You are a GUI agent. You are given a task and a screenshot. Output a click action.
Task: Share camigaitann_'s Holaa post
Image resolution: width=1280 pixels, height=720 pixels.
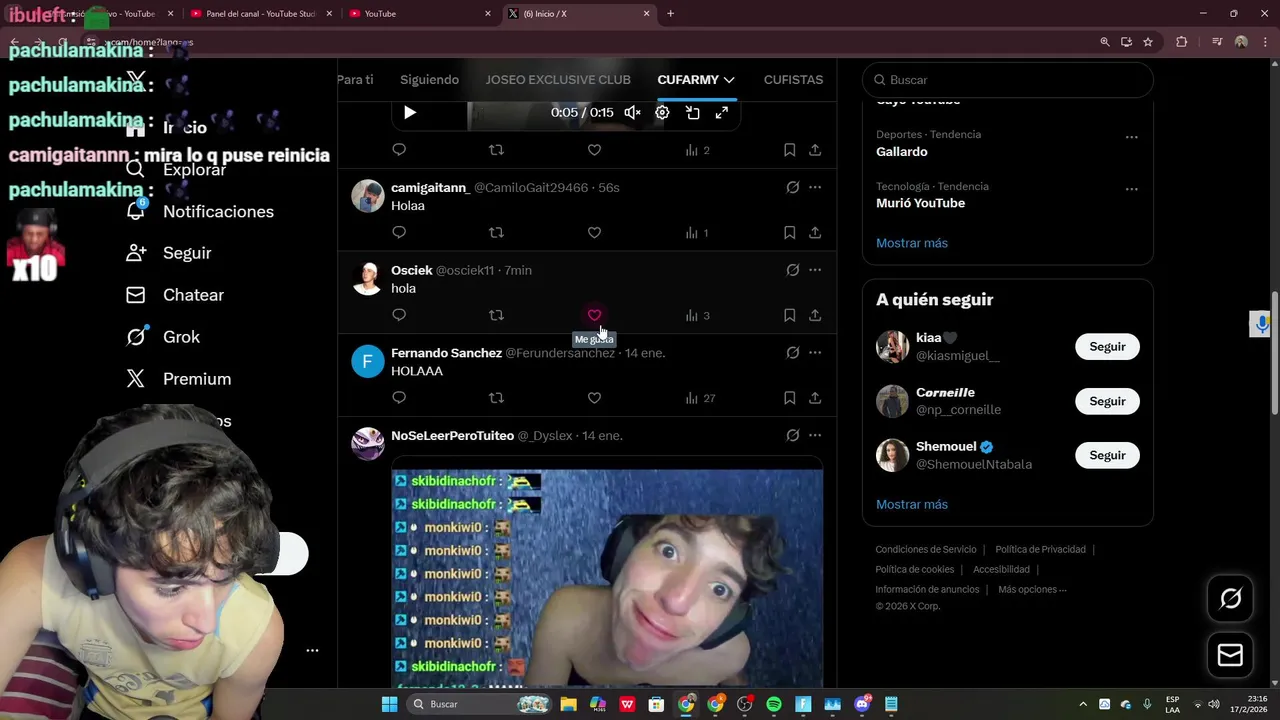(x=815, y=232)
